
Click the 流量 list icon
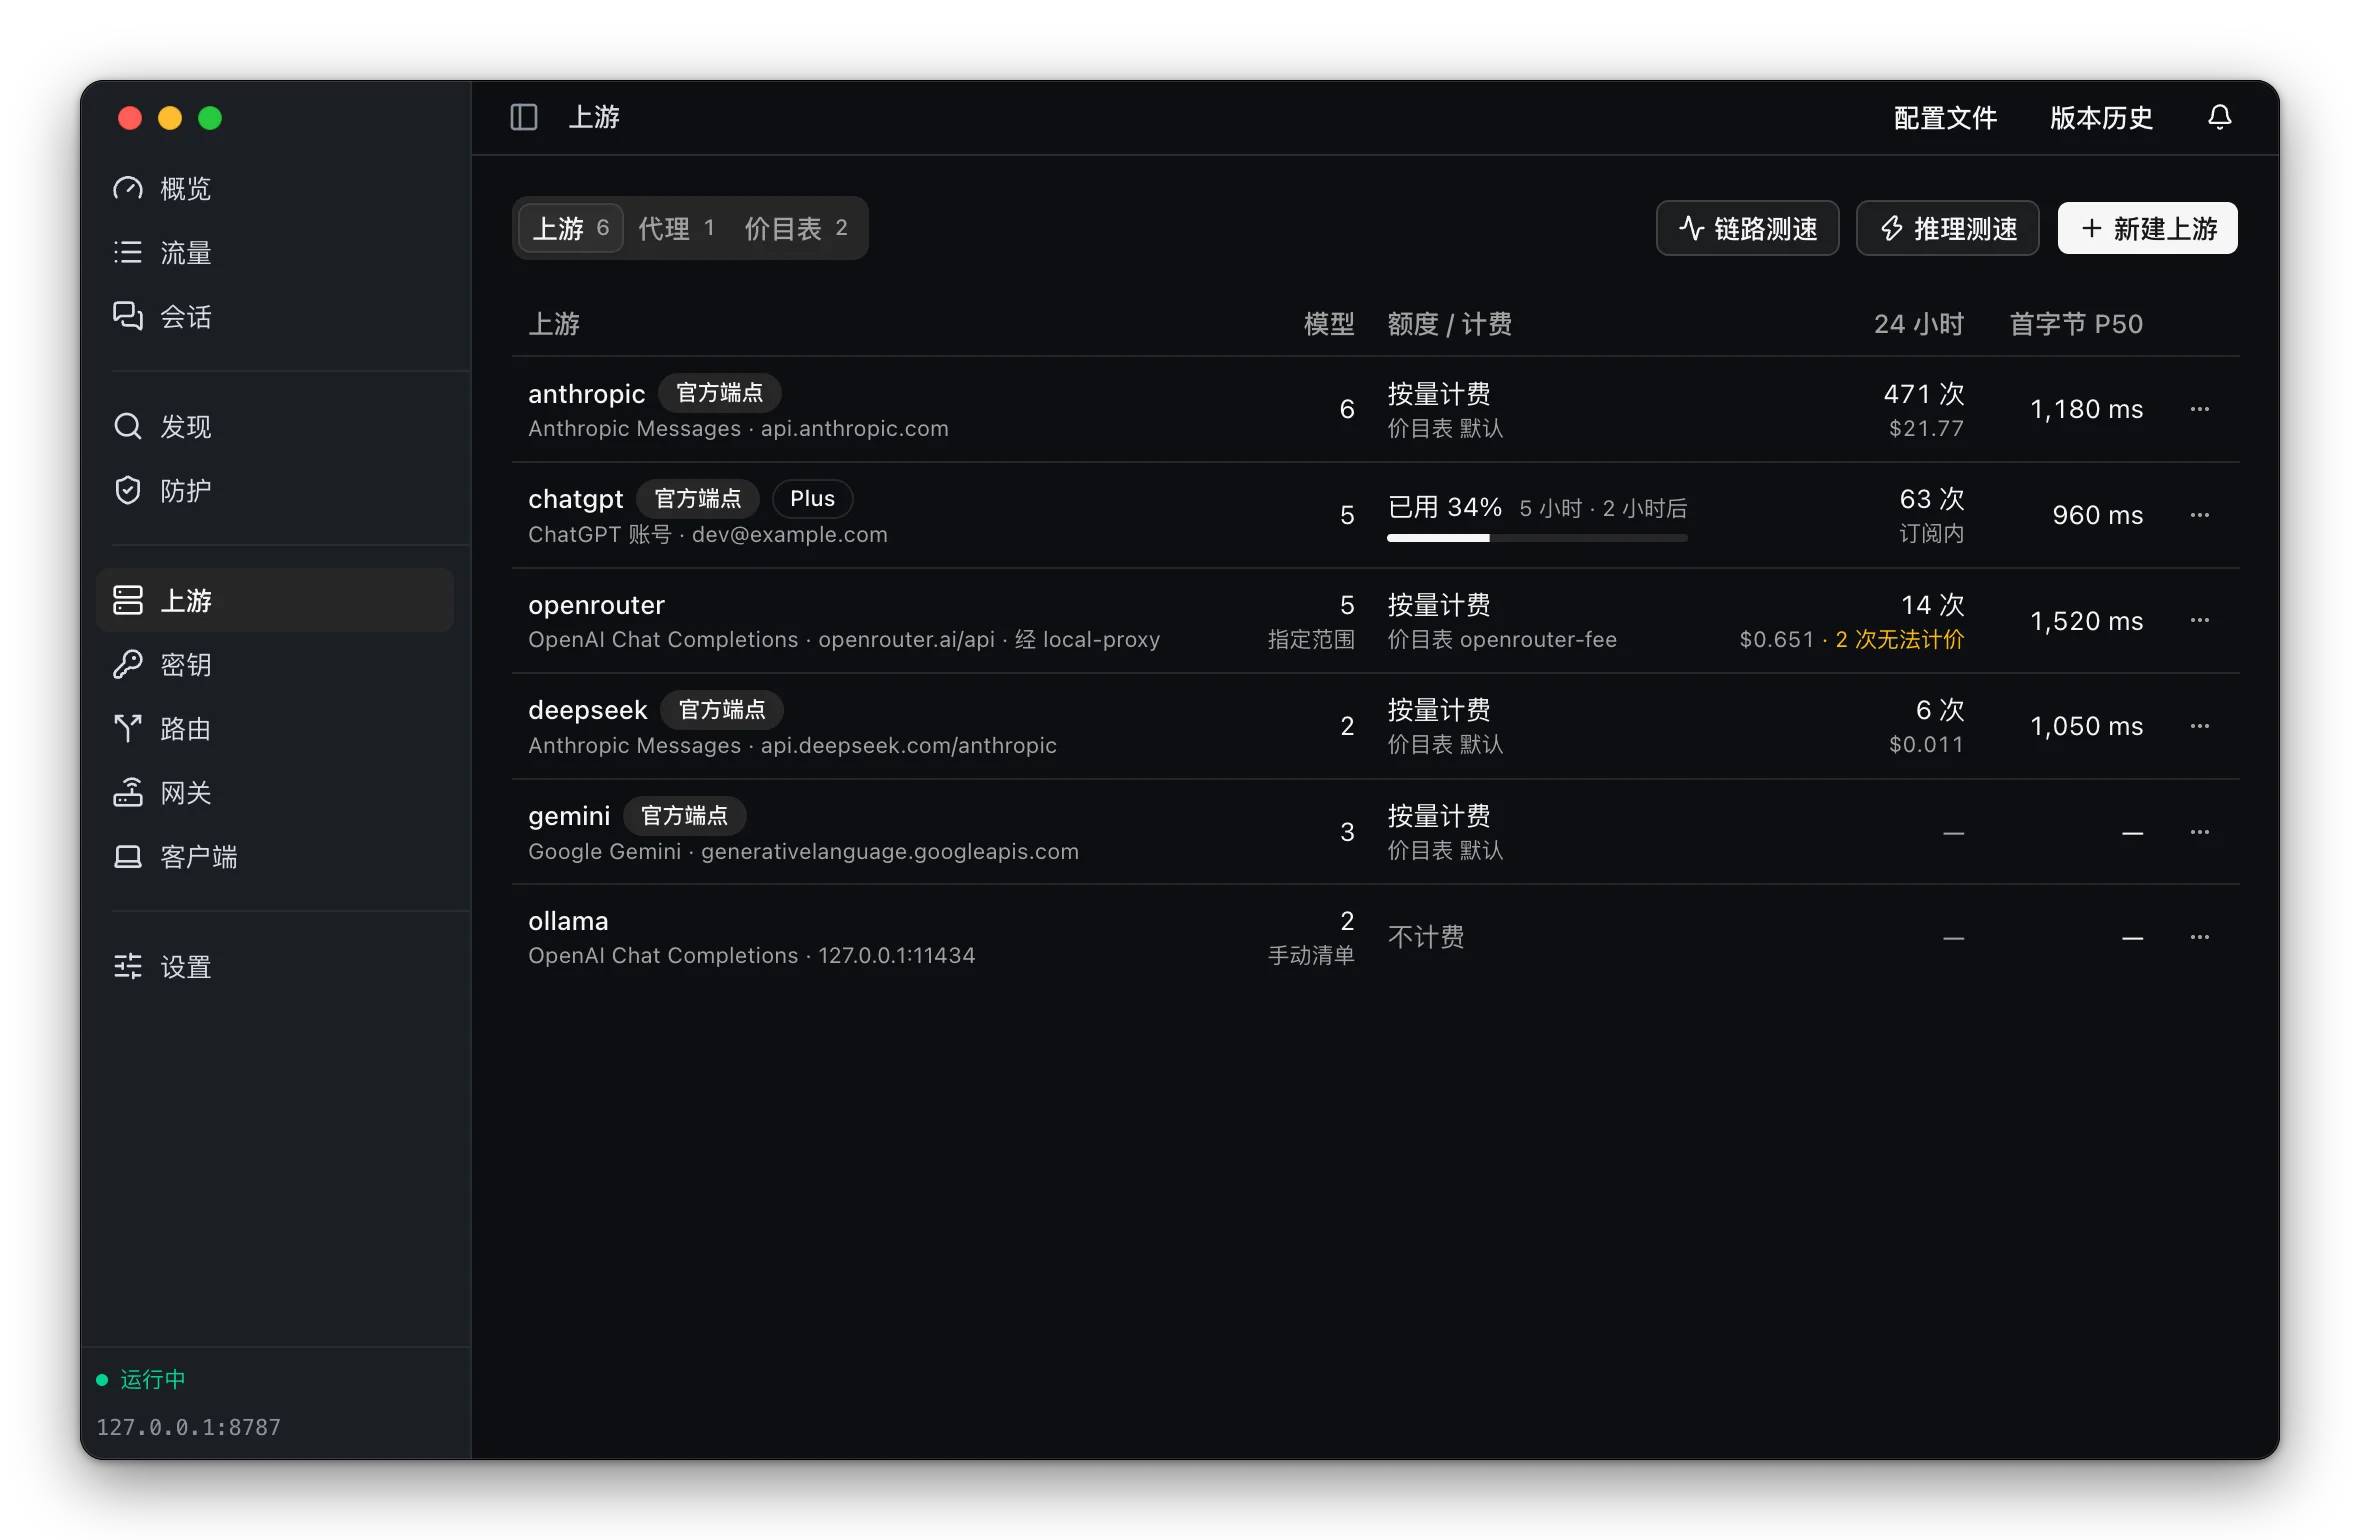[x=128, y=252]
